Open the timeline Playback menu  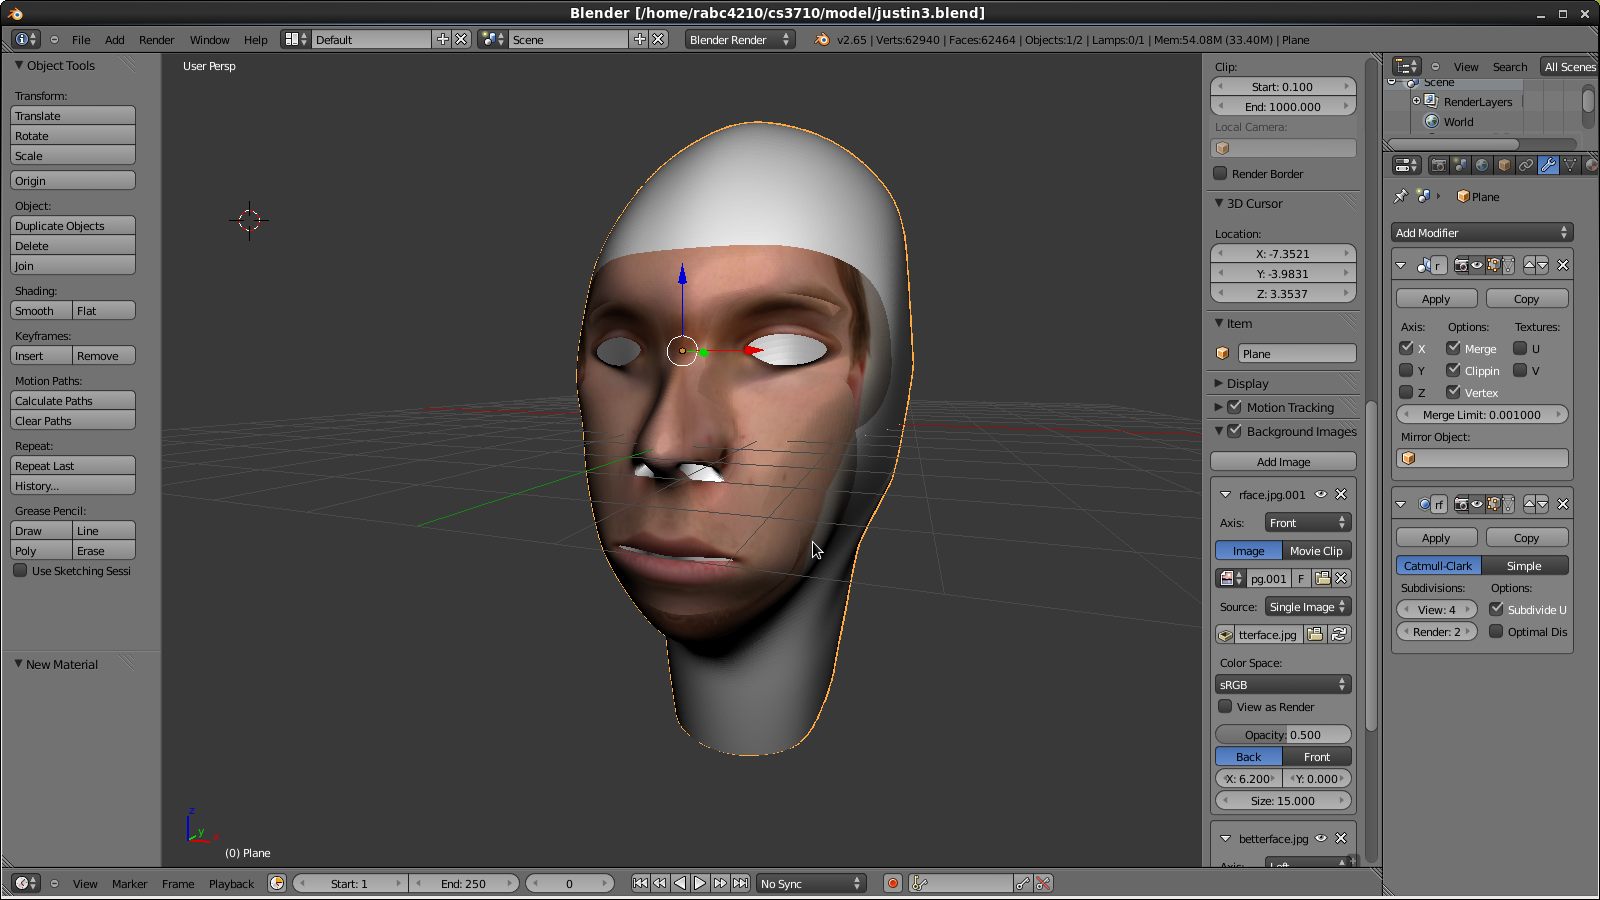[x=231, y=884]
